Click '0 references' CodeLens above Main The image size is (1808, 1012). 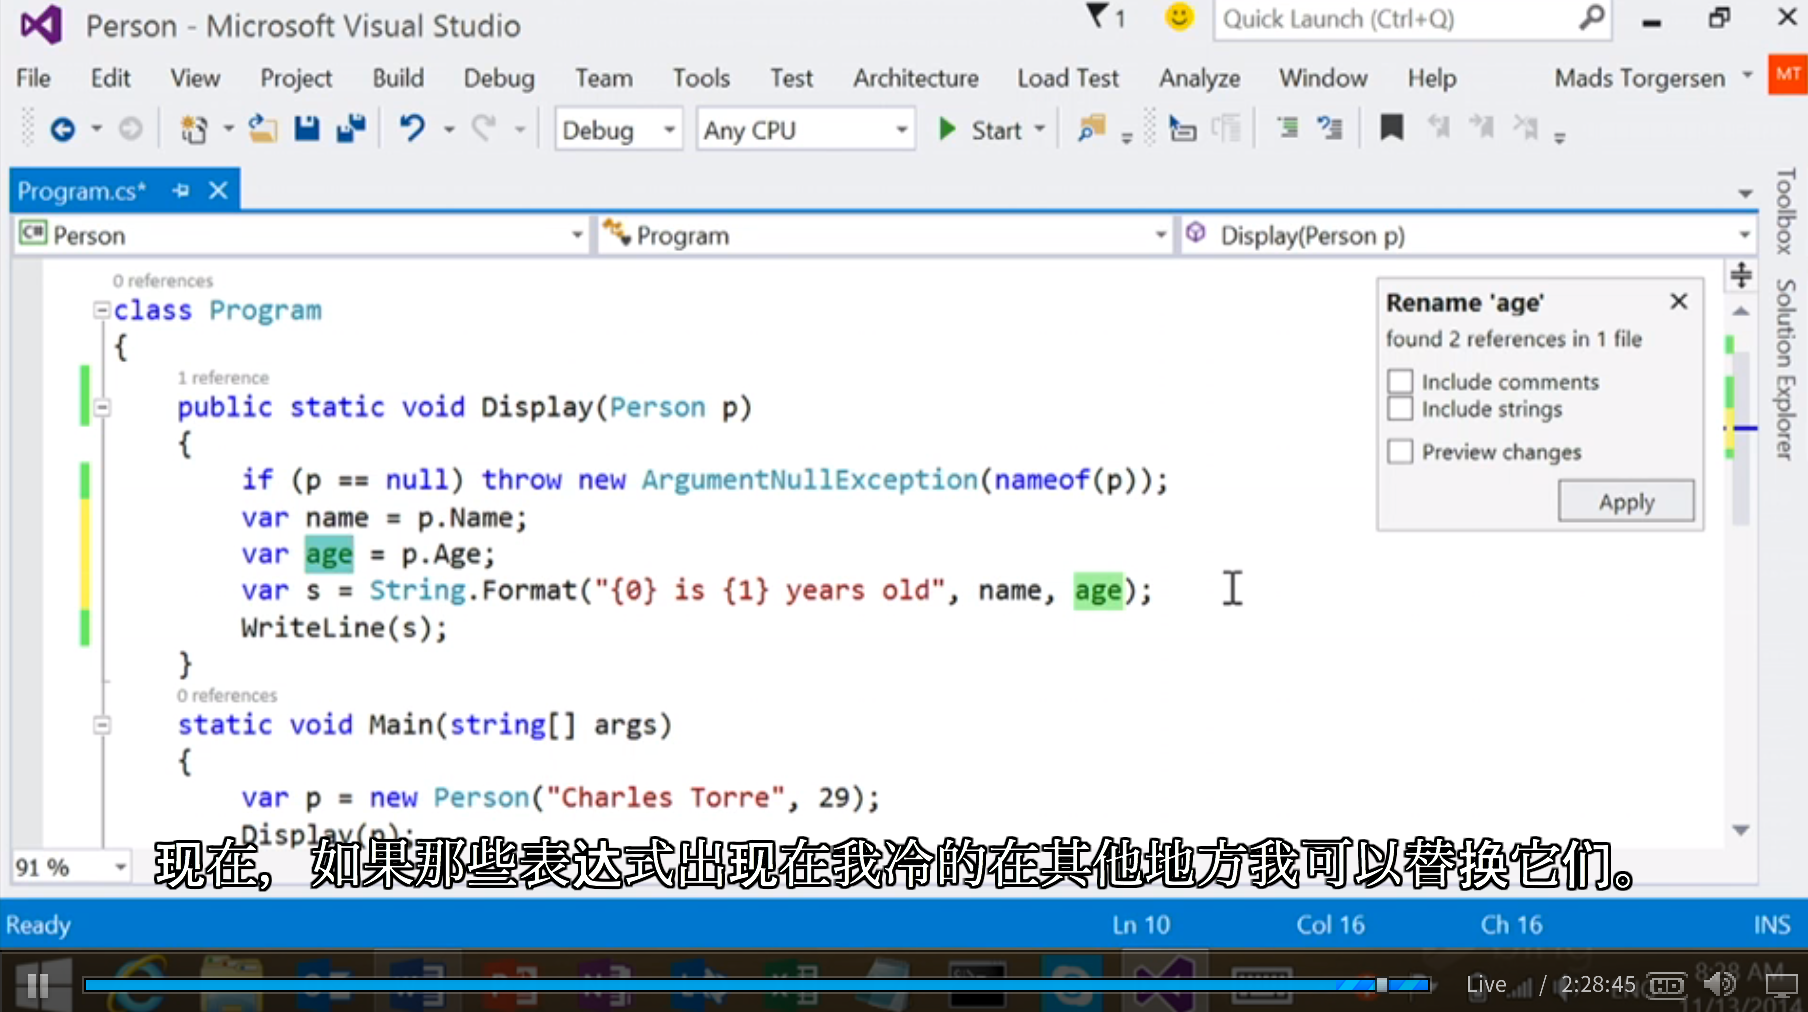click(227, 695)
